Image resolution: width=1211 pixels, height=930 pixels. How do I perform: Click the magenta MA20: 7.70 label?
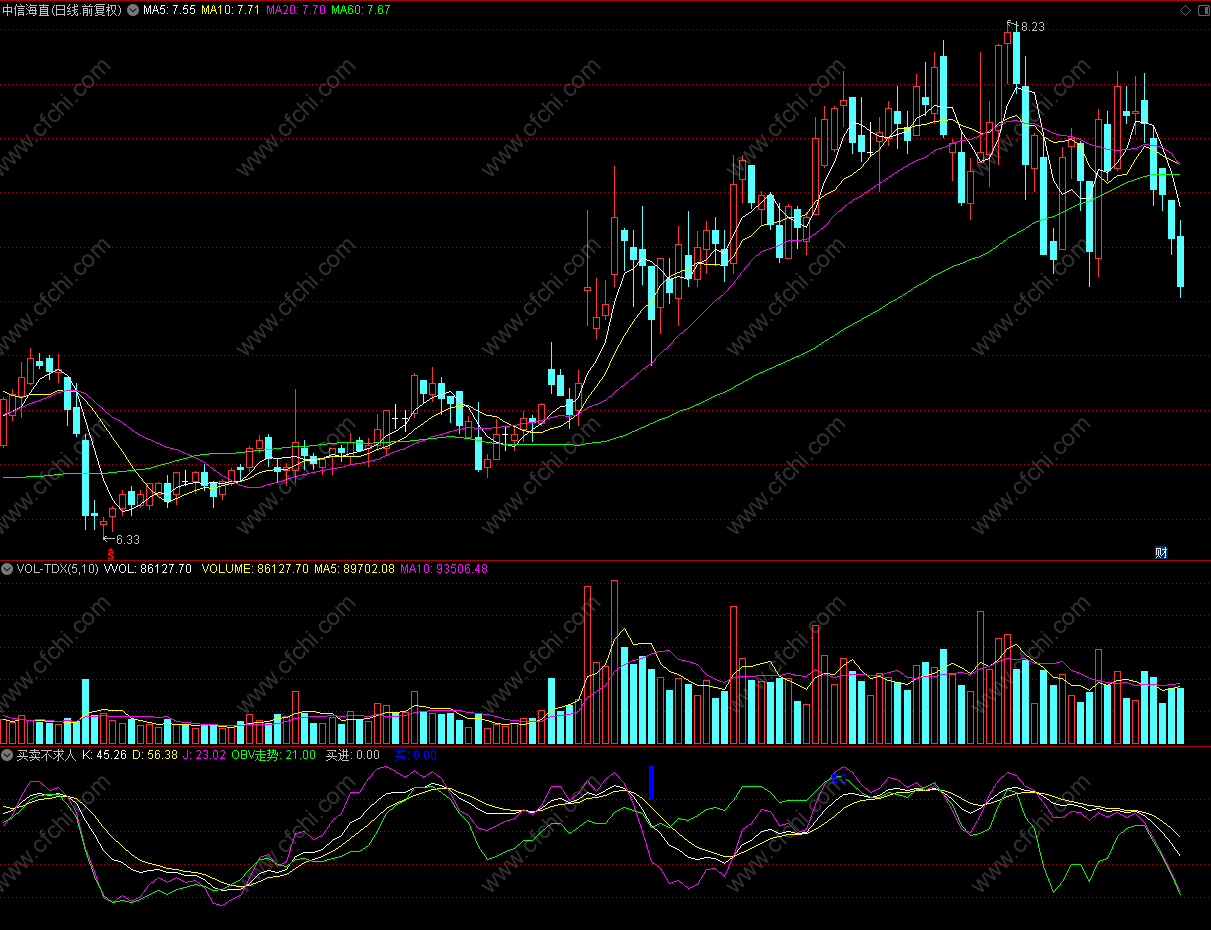point(296,10)
